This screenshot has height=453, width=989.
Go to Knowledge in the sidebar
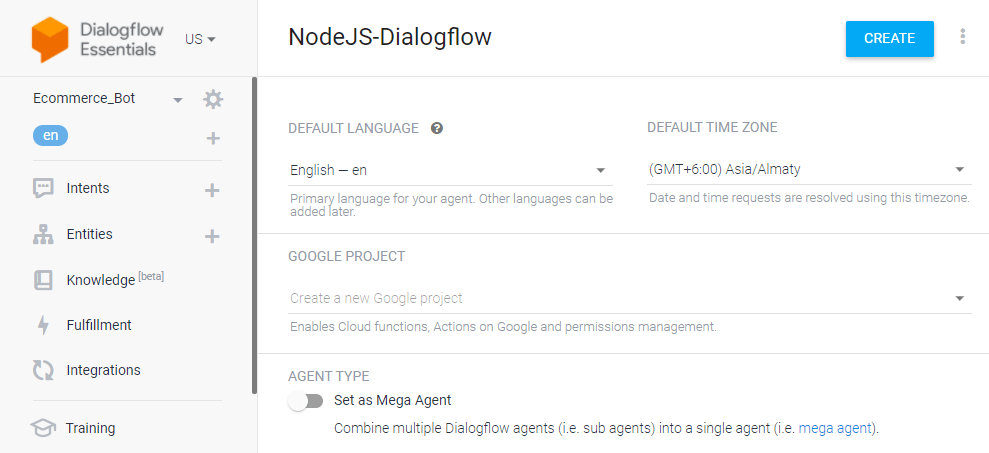pos(100,280)
